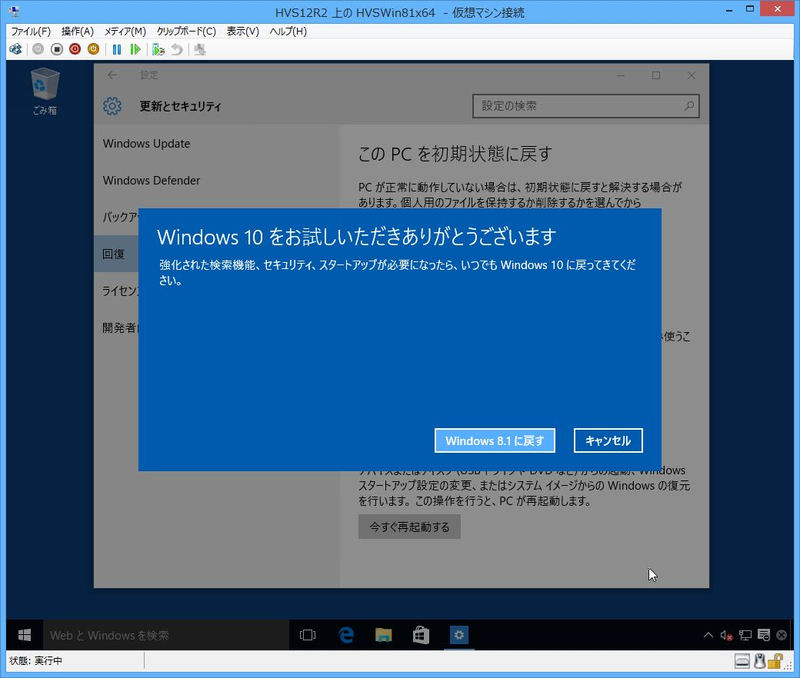
Task: Click the mouse icon in the status bar
Action: tap(760, 661)
